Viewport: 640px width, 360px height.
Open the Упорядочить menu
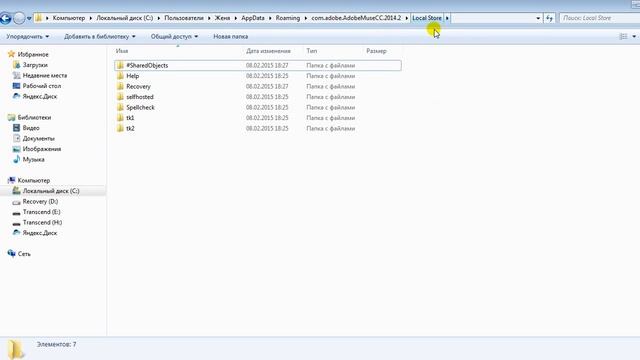tap(27, 36)
